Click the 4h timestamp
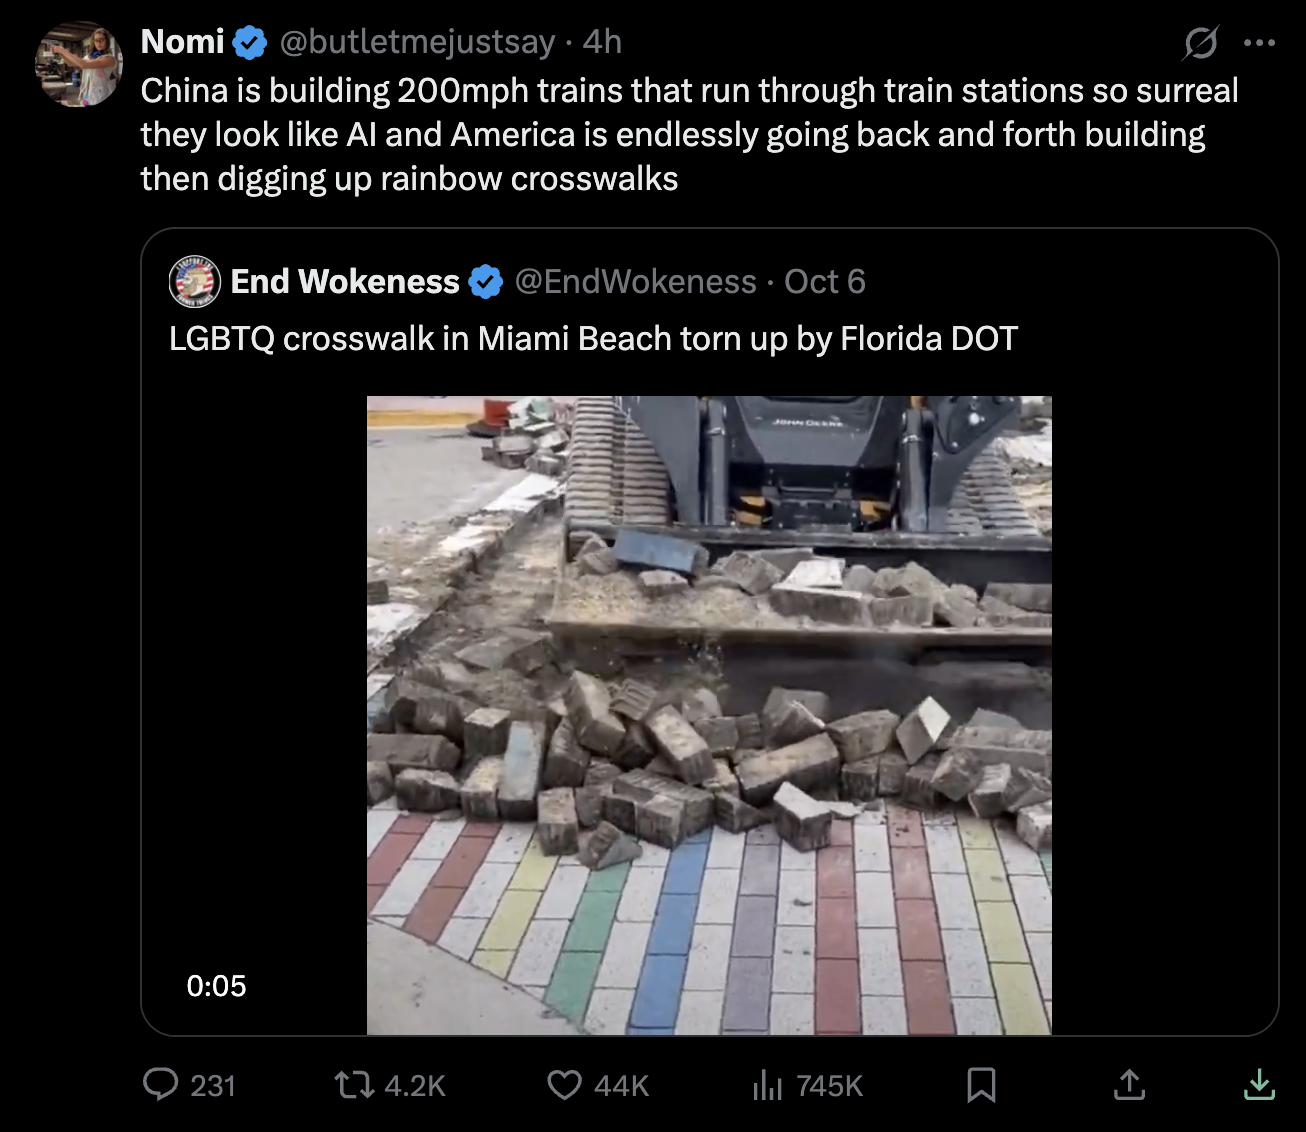Image resolution: width=1306 pixels, height=1132 pixels. [602, 42]
